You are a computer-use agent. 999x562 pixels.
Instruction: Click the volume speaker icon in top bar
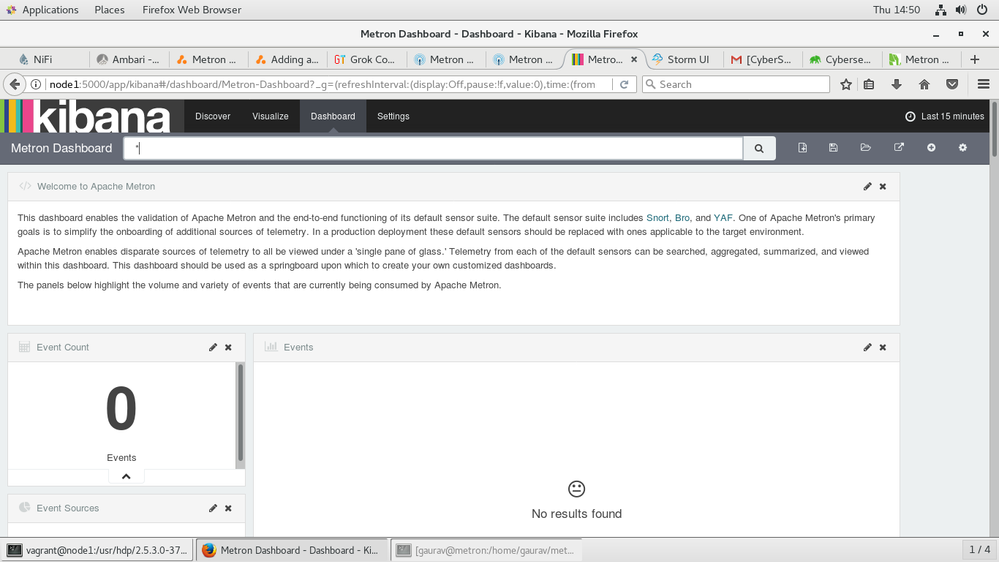[x=961, y=10]
